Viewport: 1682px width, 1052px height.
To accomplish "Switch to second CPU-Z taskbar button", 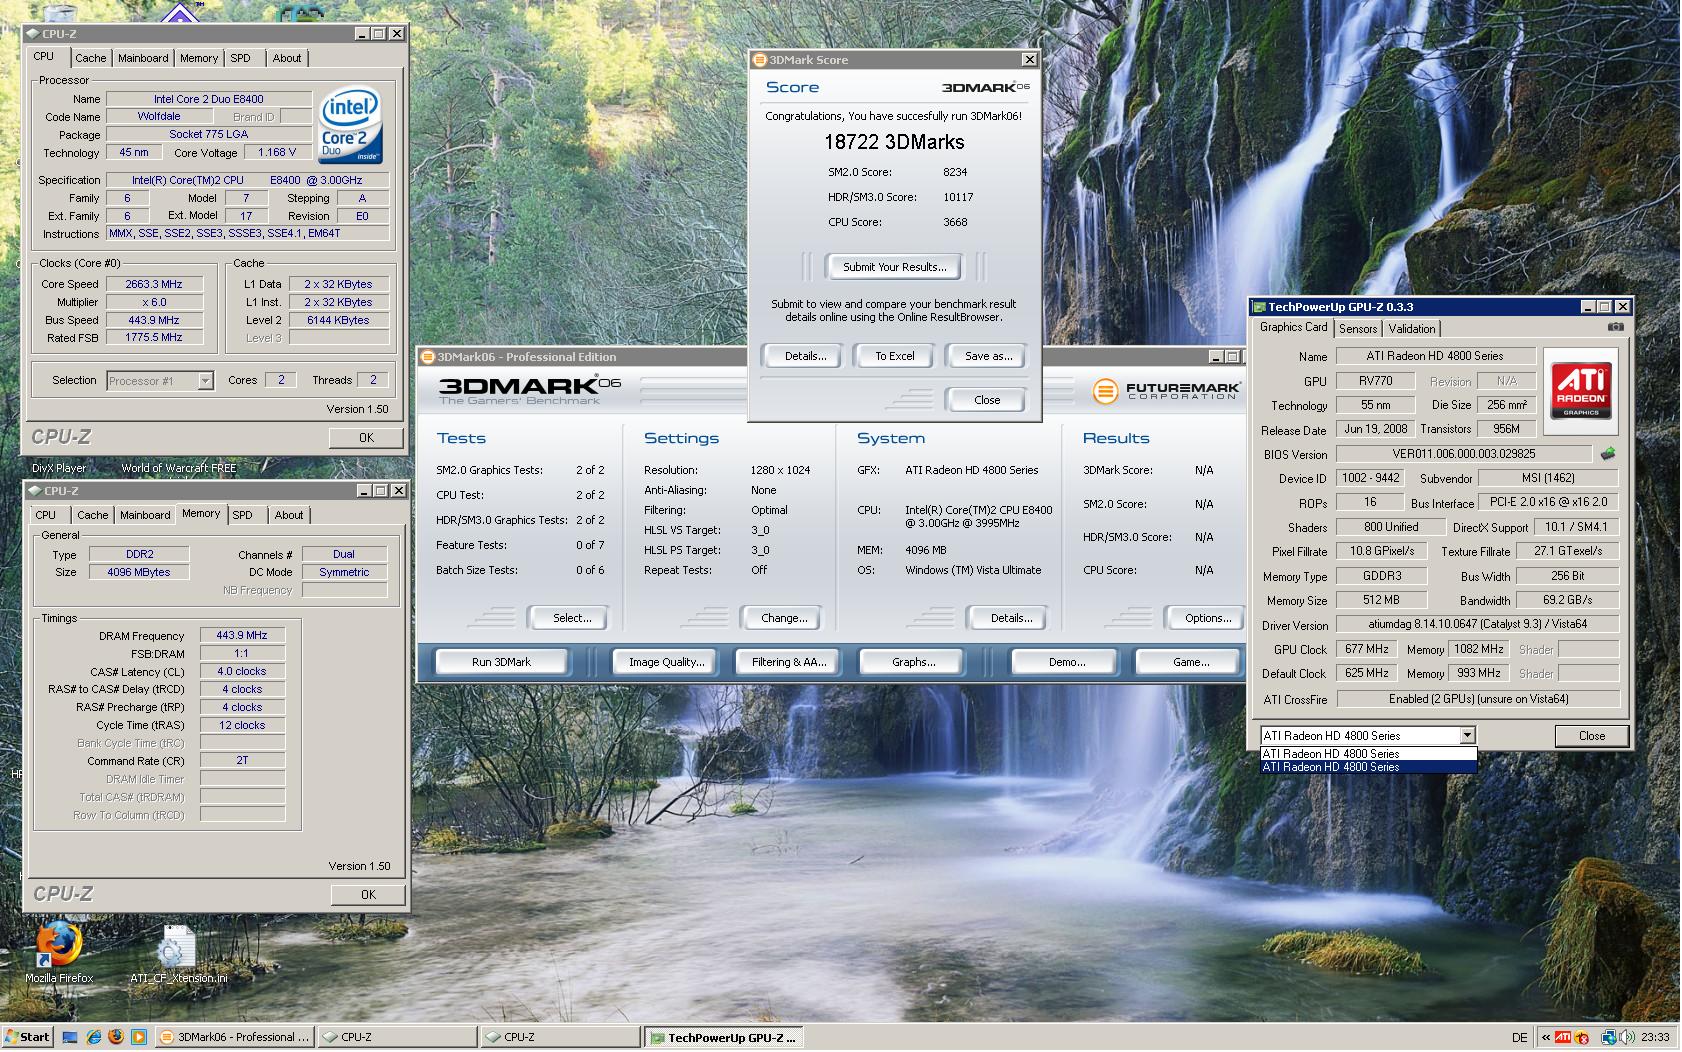I will point(561,1037).
